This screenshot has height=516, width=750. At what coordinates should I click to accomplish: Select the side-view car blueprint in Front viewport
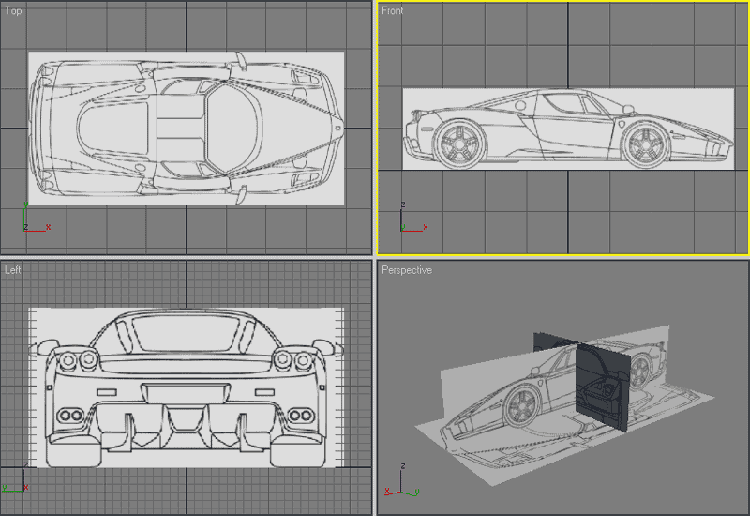tap(568, 129)
